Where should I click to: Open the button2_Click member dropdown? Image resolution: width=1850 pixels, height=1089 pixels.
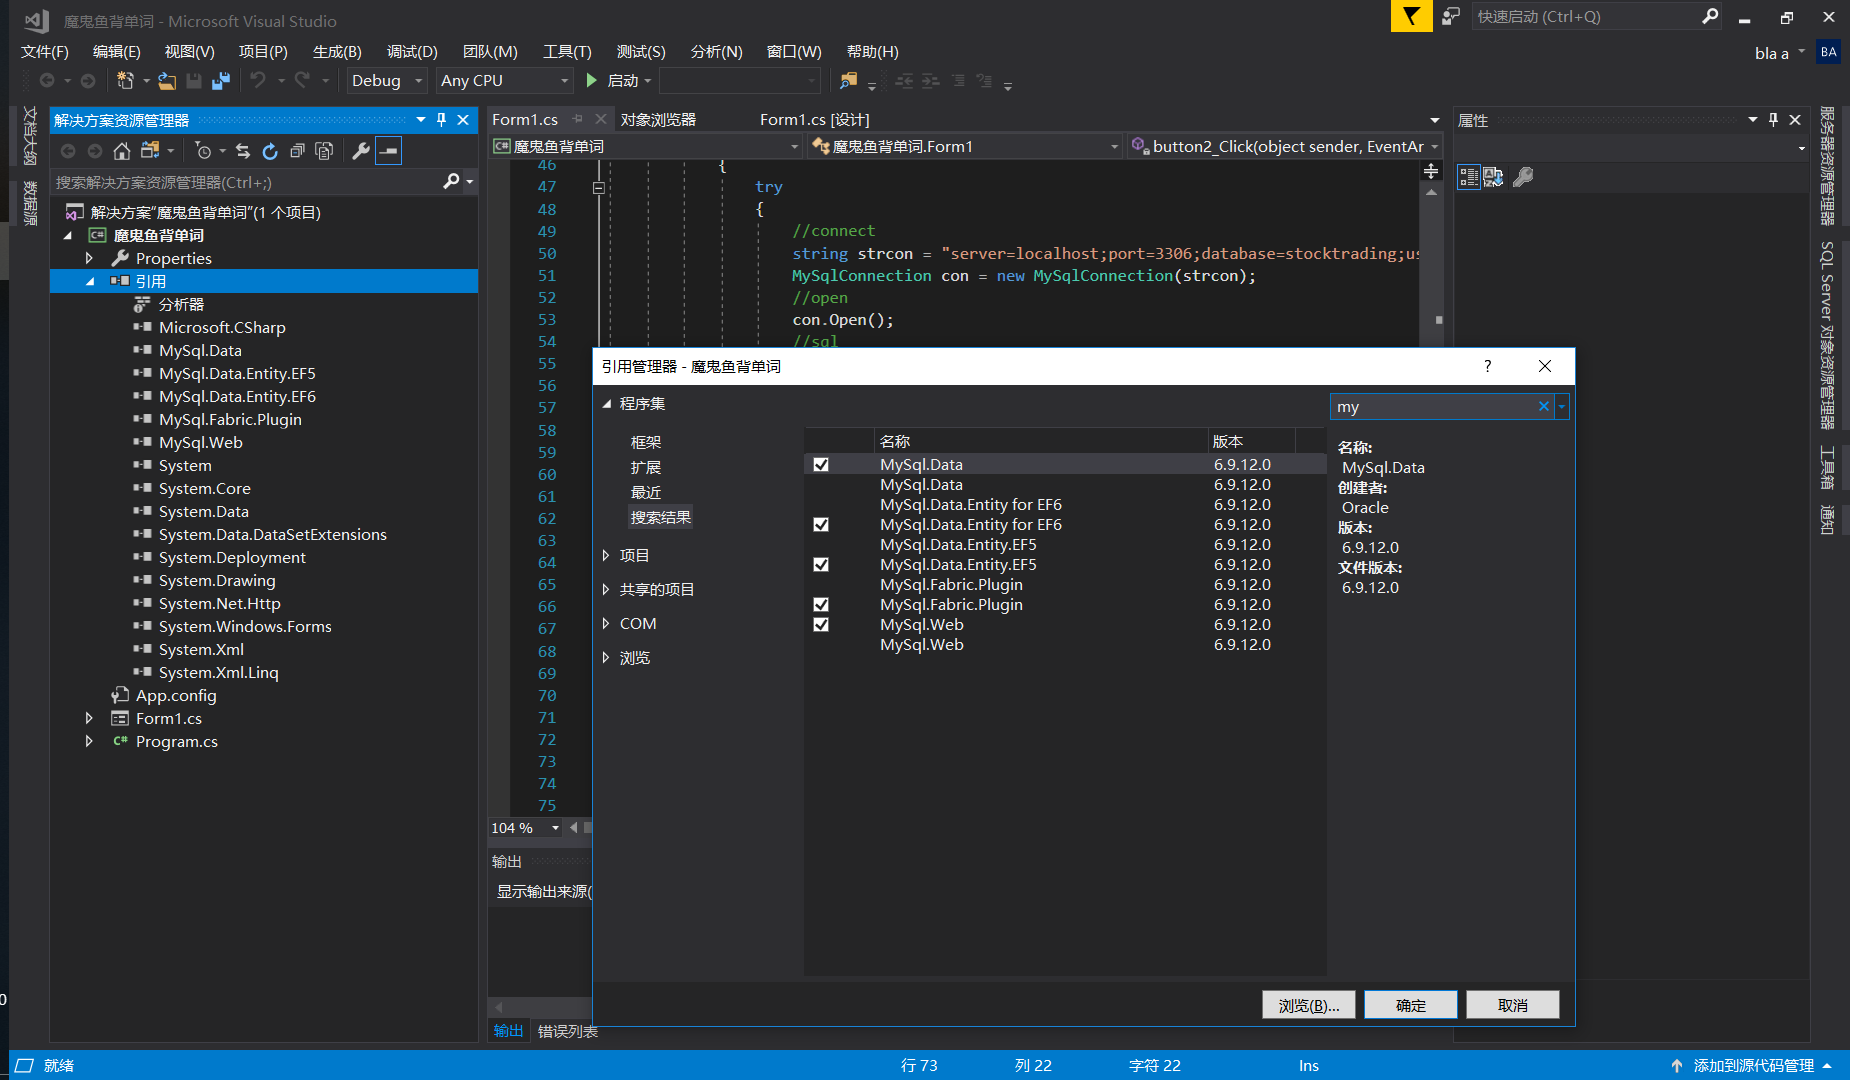[x=1285, y=146]
